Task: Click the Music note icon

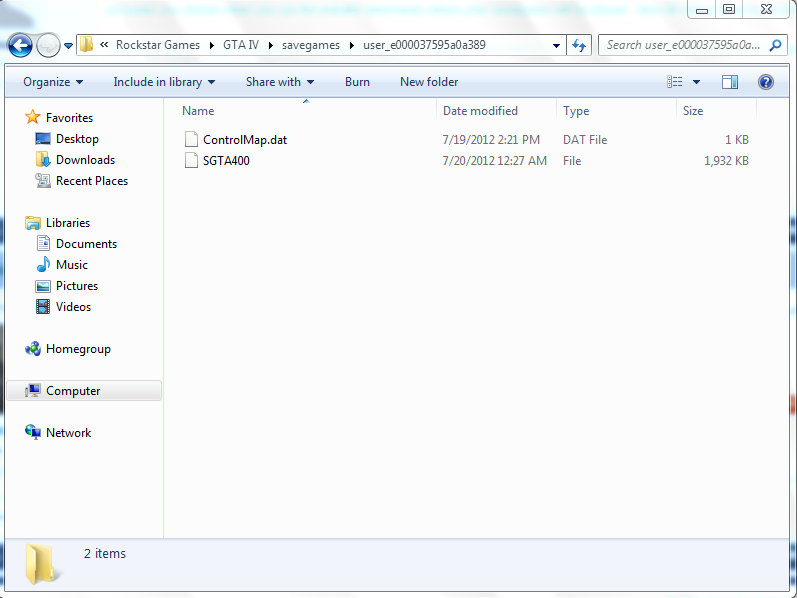Action: (43, 264)
